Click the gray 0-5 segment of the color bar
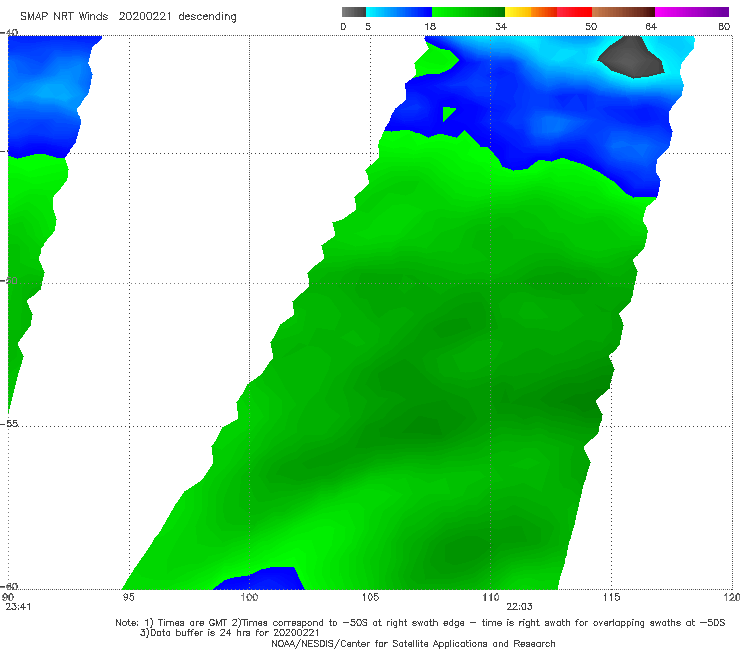Screen dimensions: 740x650 click(353, 12)
